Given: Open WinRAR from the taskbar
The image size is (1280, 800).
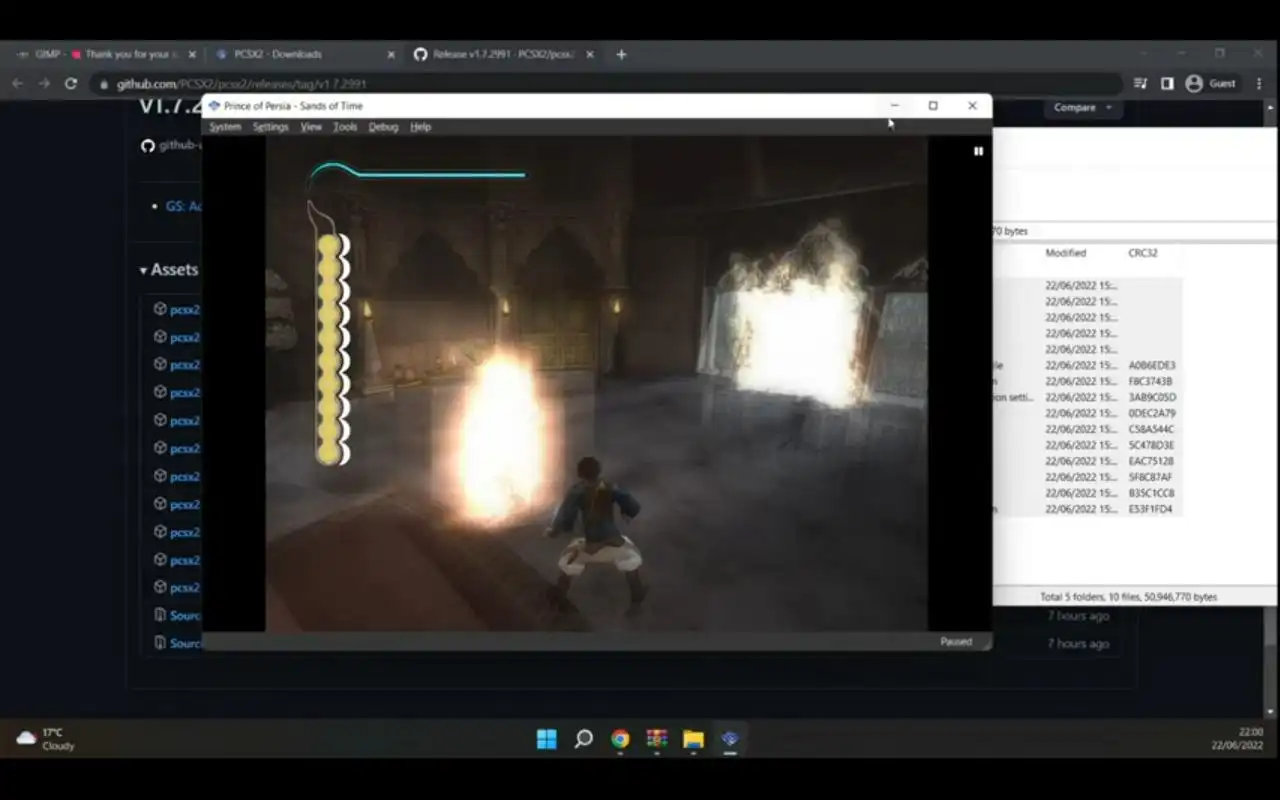Looking at the screenshot, I should click(x=657, y=739).
